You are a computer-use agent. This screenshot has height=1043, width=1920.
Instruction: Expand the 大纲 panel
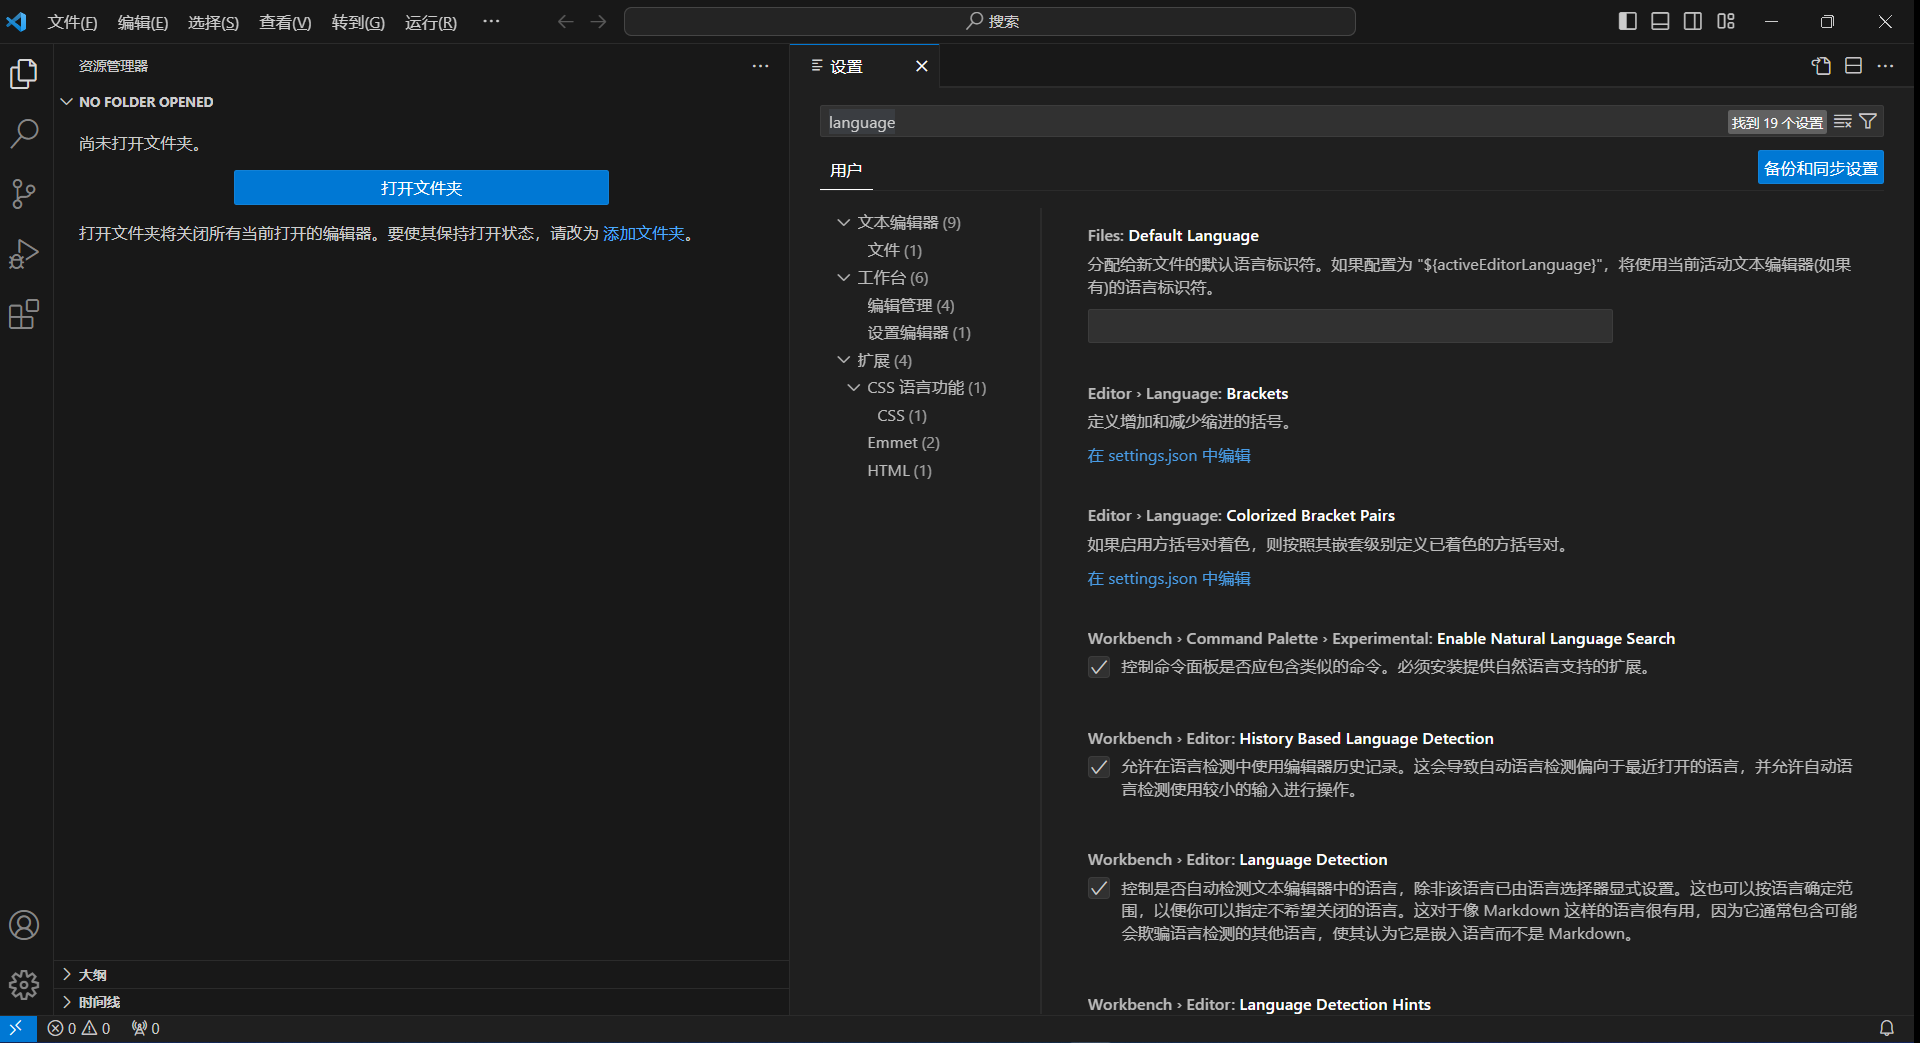(67, 974)
